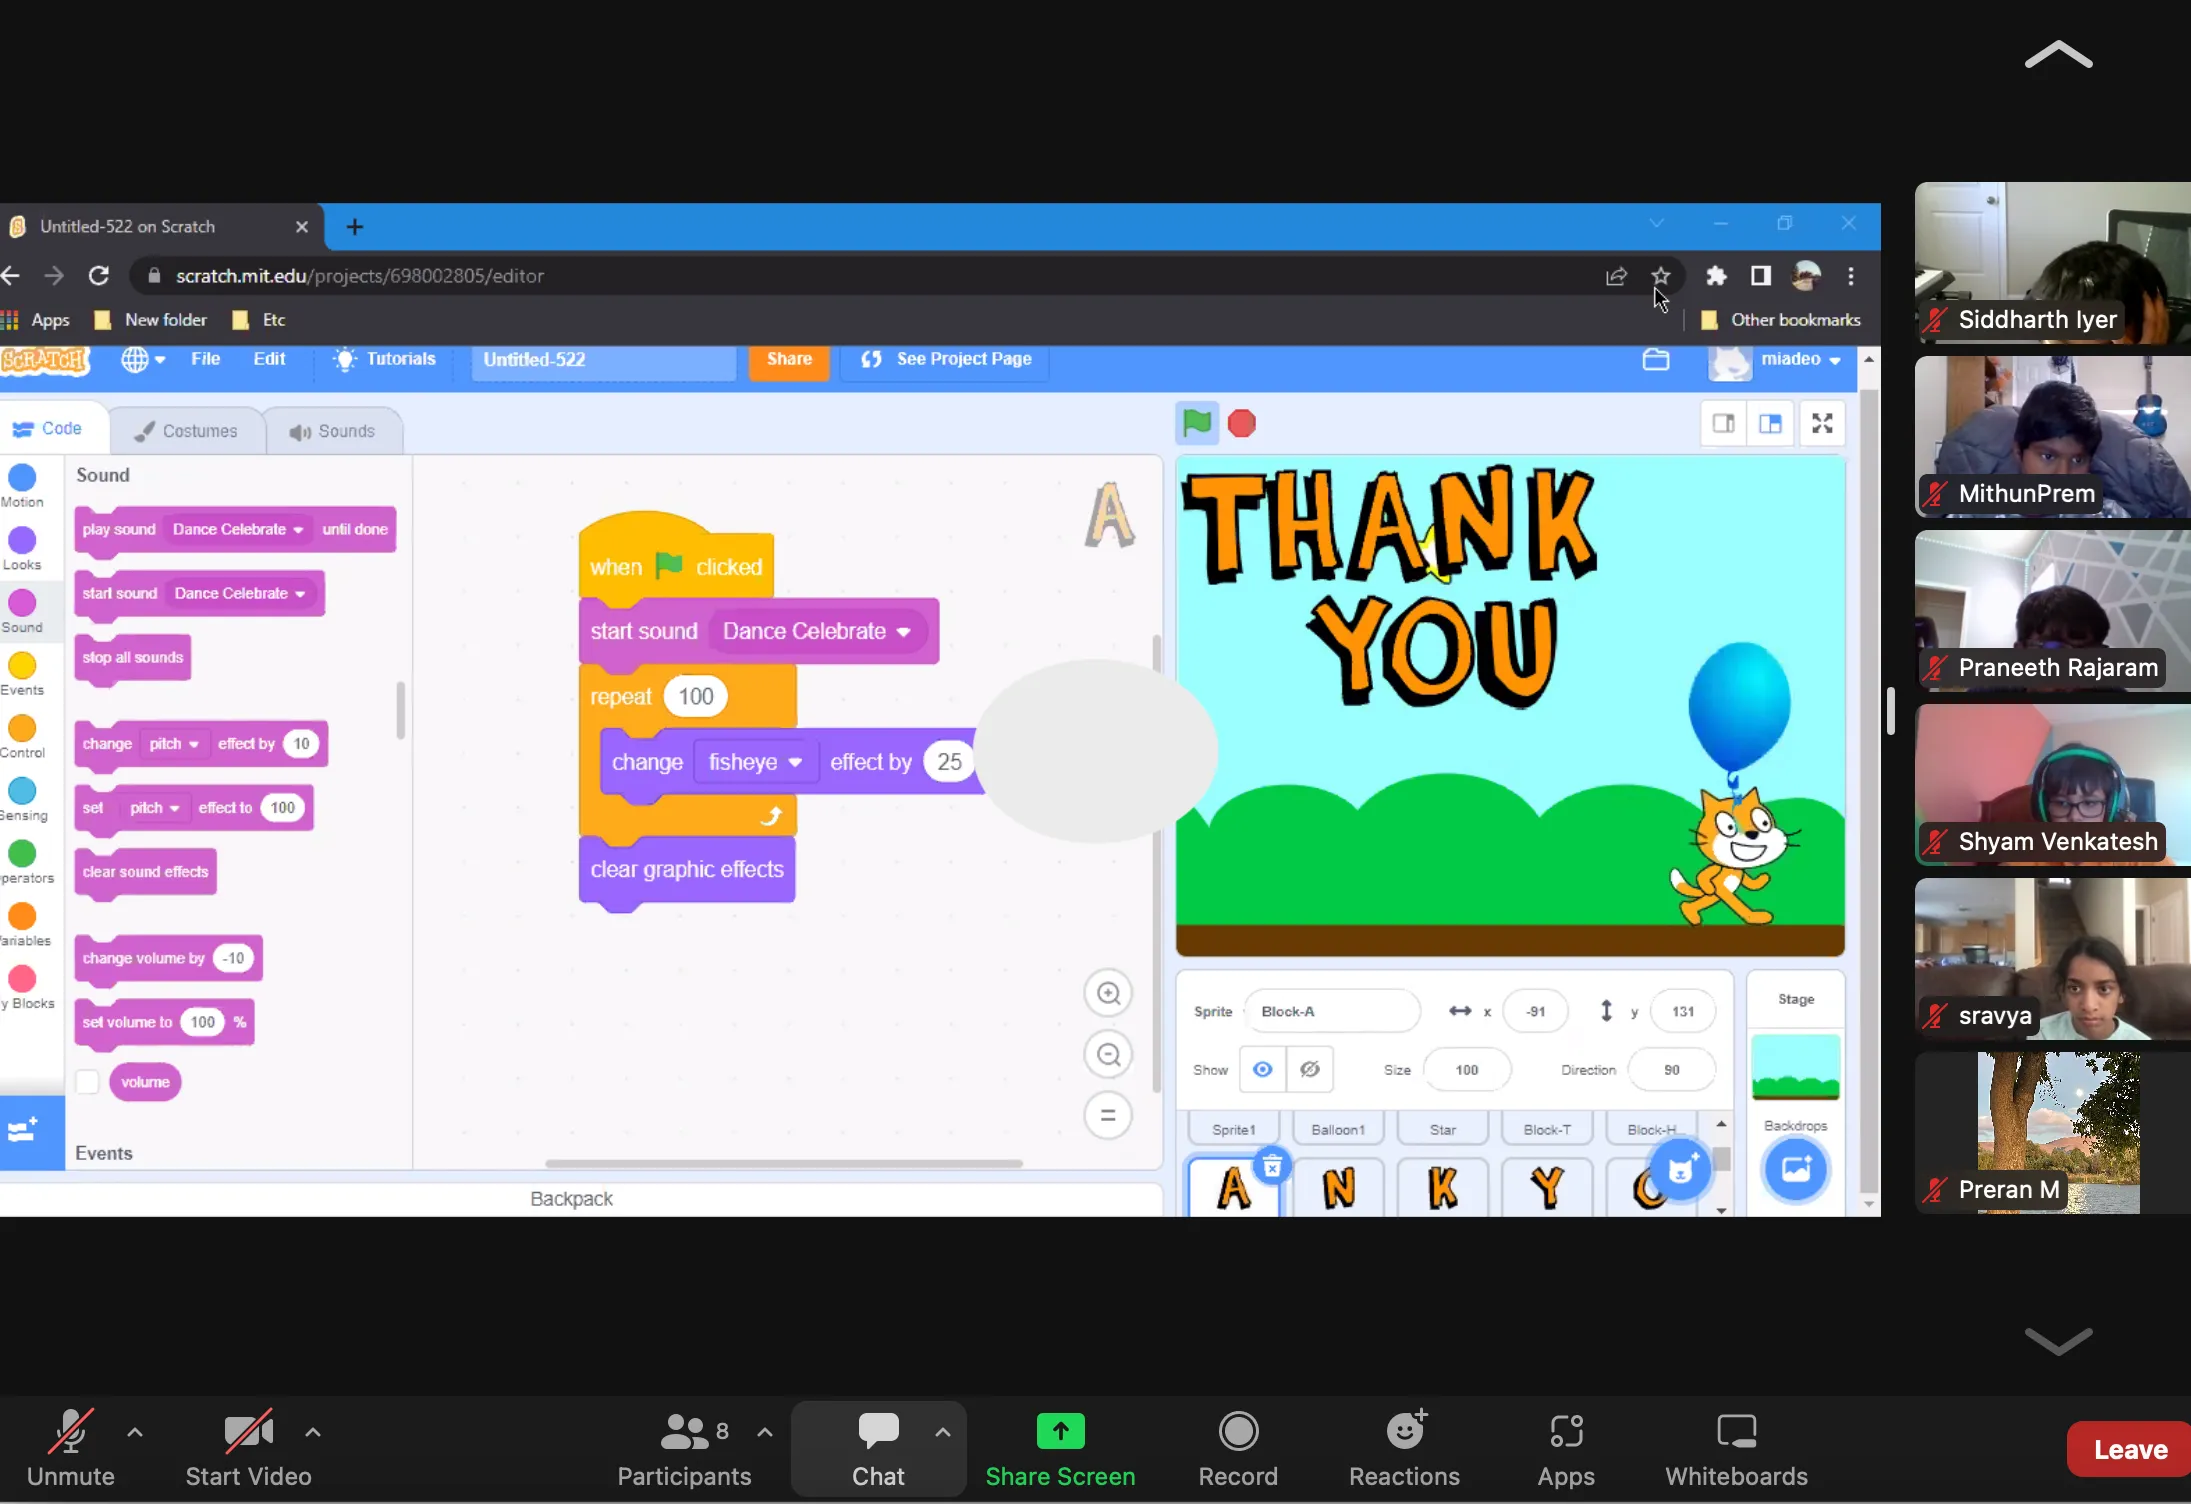Switch to the Costumes tab
Image resolution: width=2191 pixels, height=1504 pixels.
187,431
